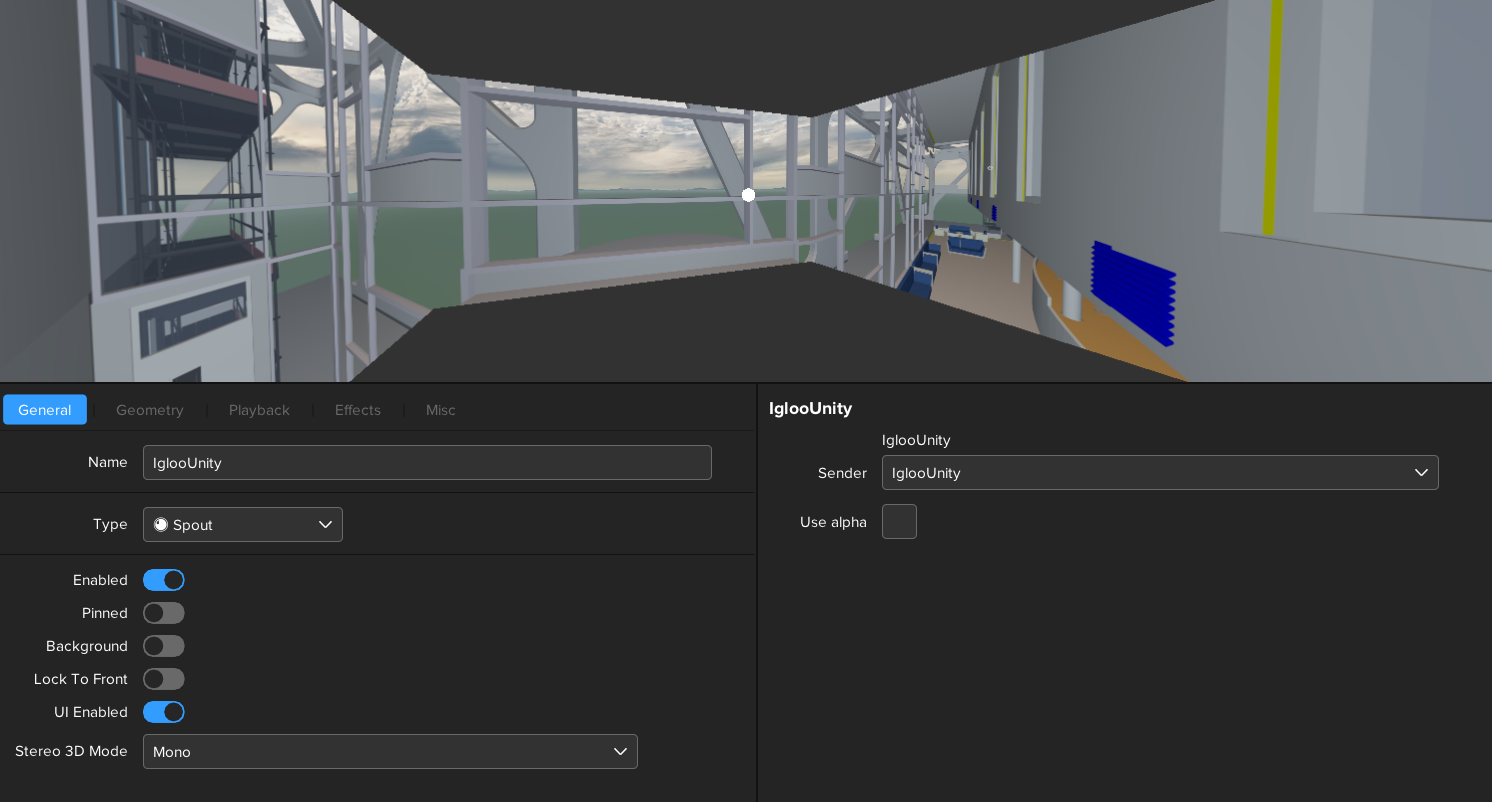Click the bold IglooUnity panel heading
The height and width of the screenshot is (802, 1492).
coord(810,408)
